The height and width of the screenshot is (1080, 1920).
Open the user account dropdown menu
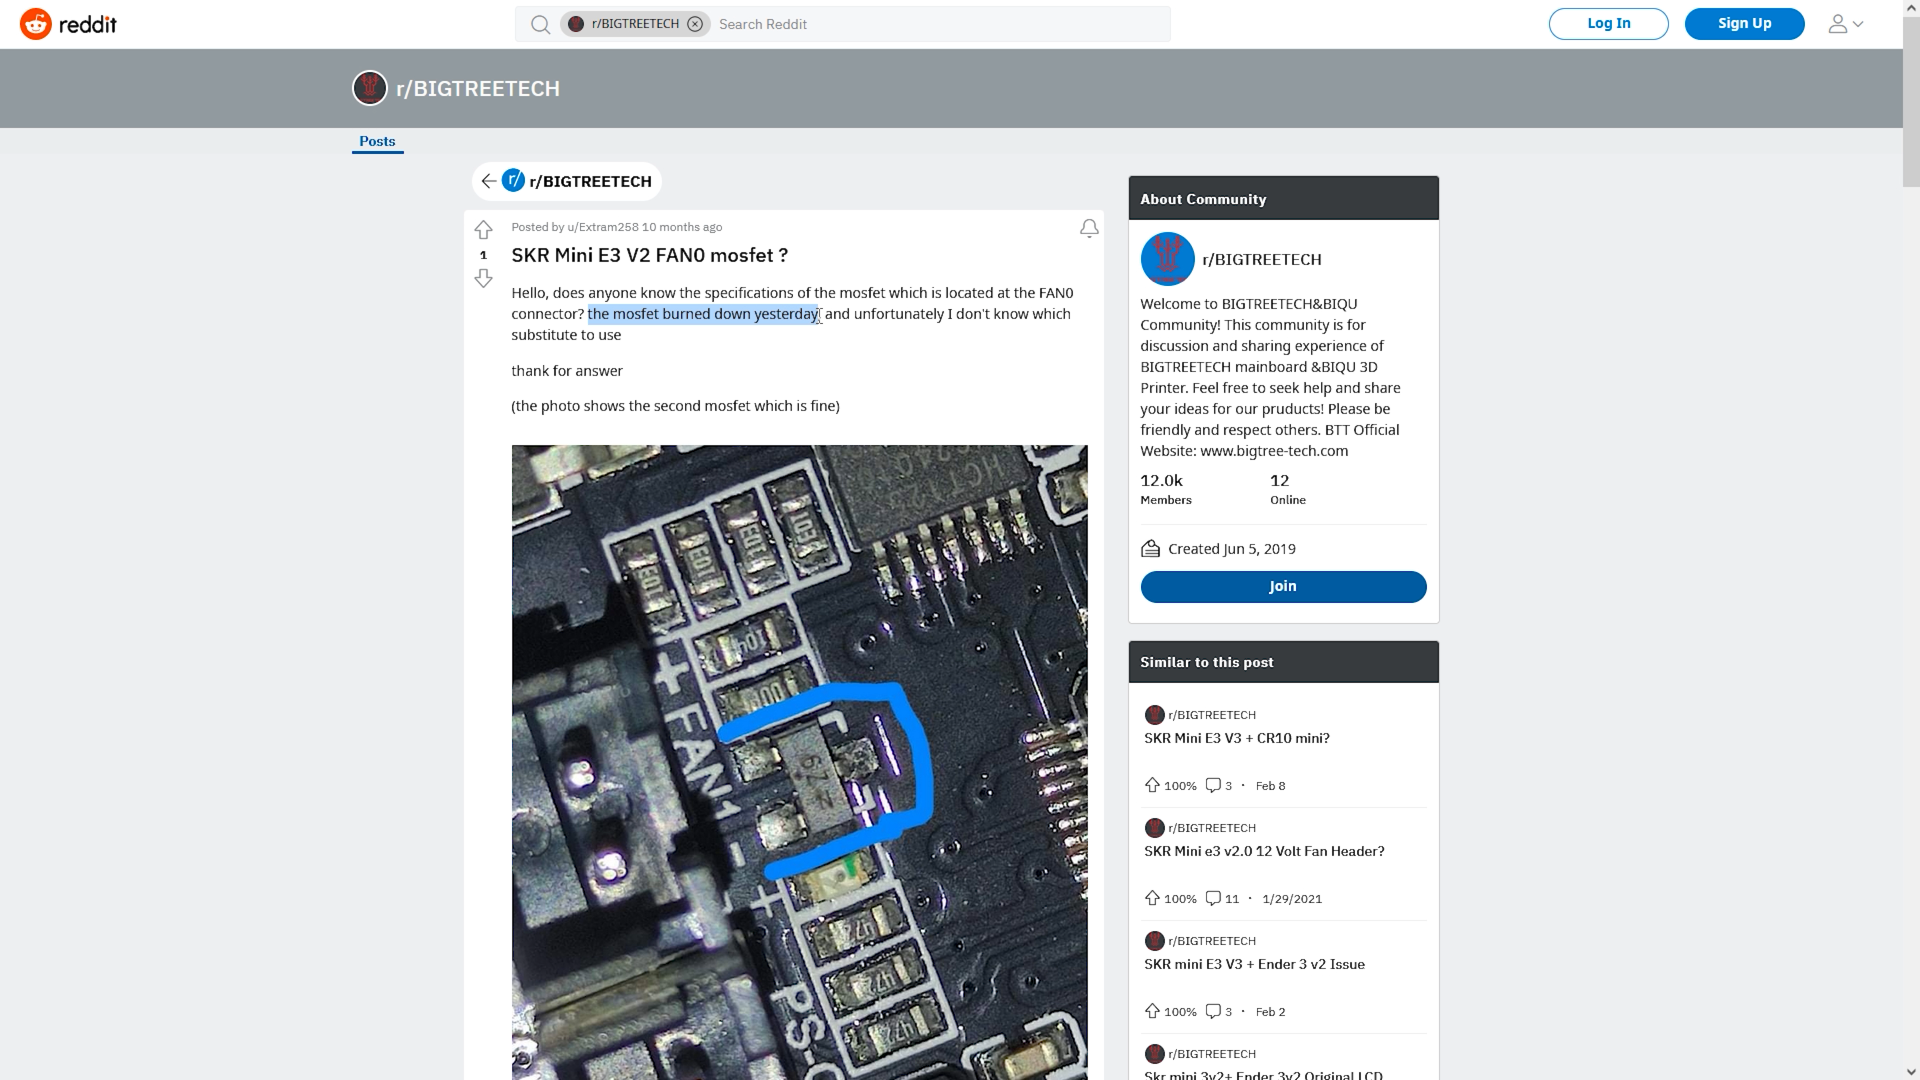point(1845,24)
